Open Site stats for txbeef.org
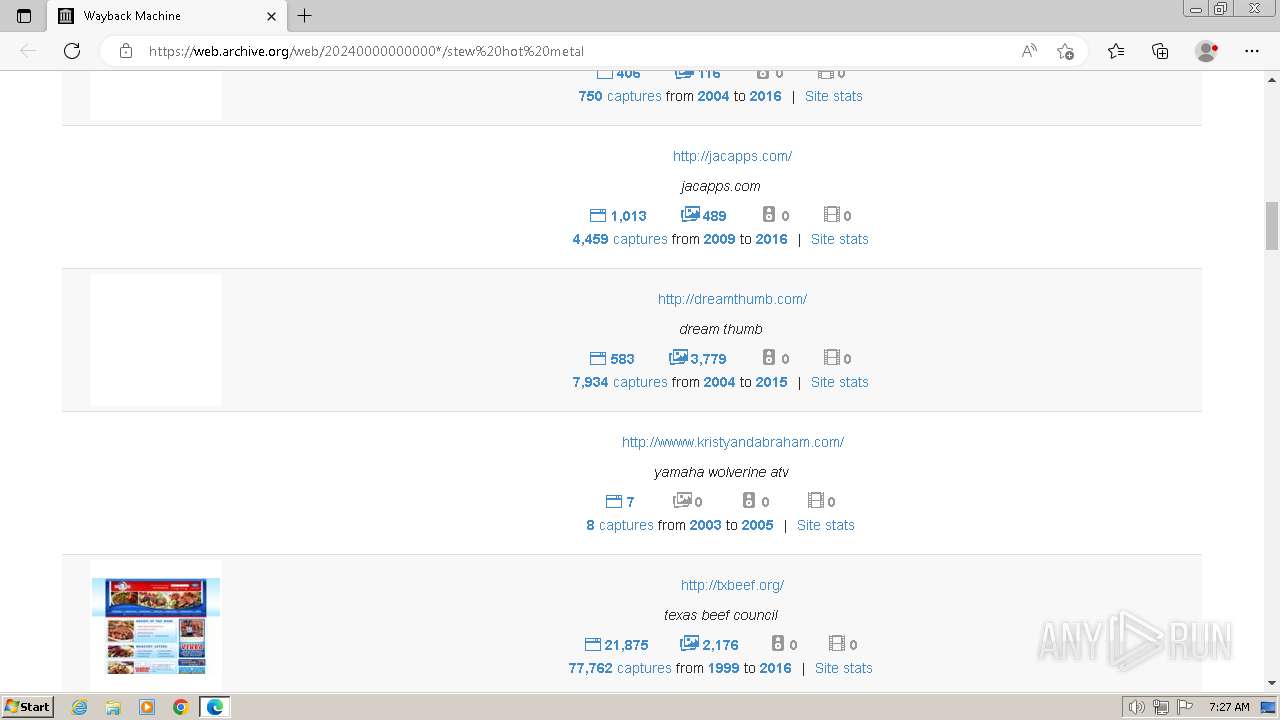The width and height of the screenshot is (1280, 720). 843,668
